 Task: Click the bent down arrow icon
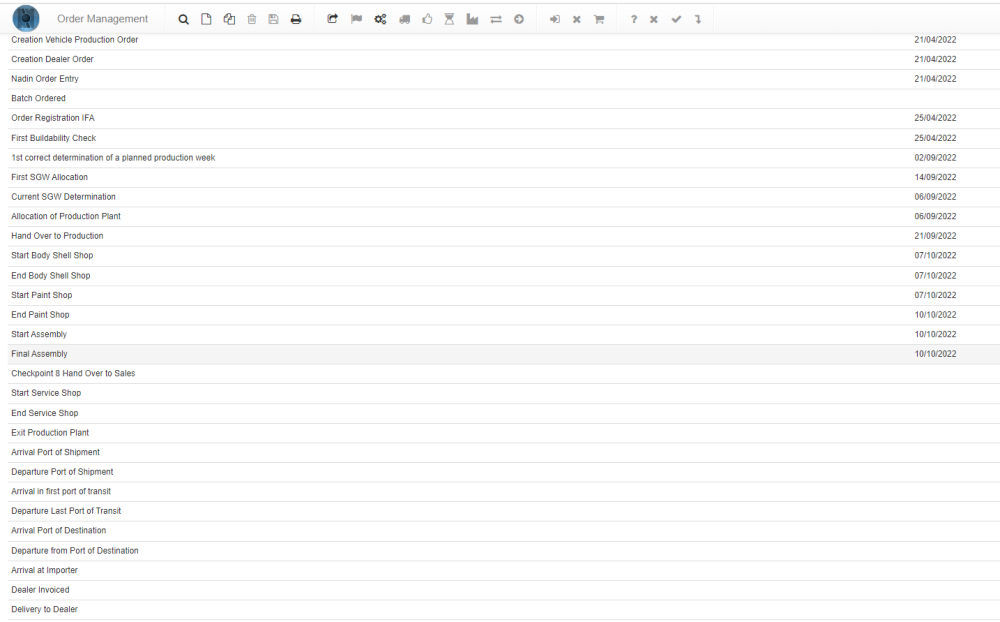pyautogui.click(x=698, y=19)
